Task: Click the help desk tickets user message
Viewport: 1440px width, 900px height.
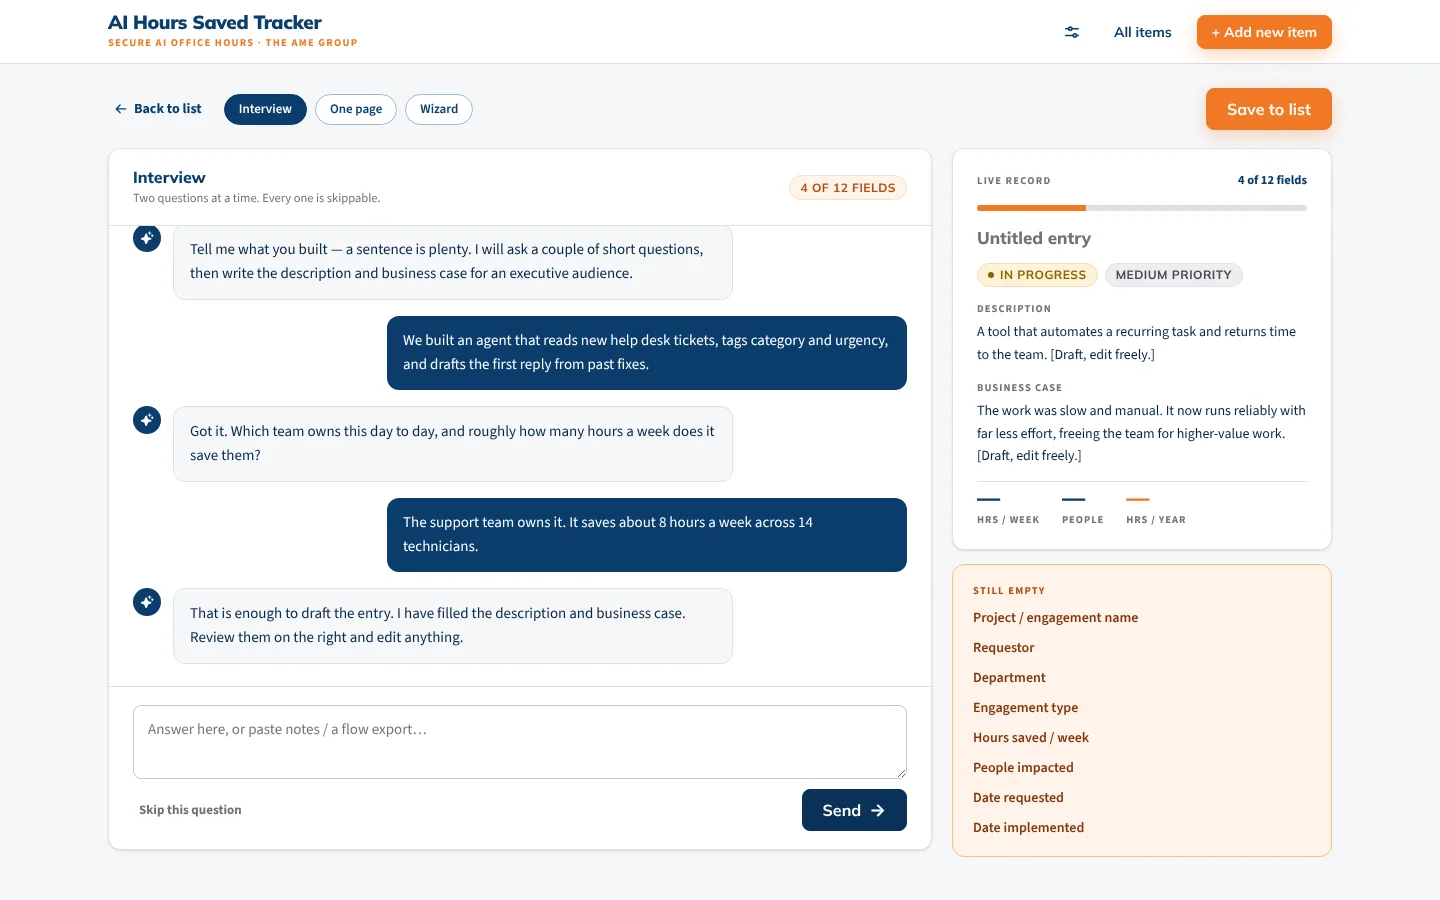Action: [x=647, y=353]
